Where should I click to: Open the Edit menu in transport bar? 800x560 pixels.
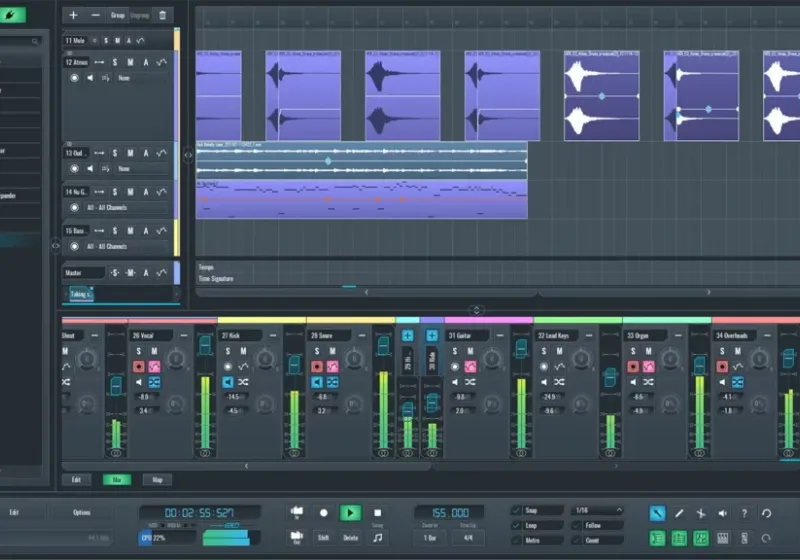[14, 513]
